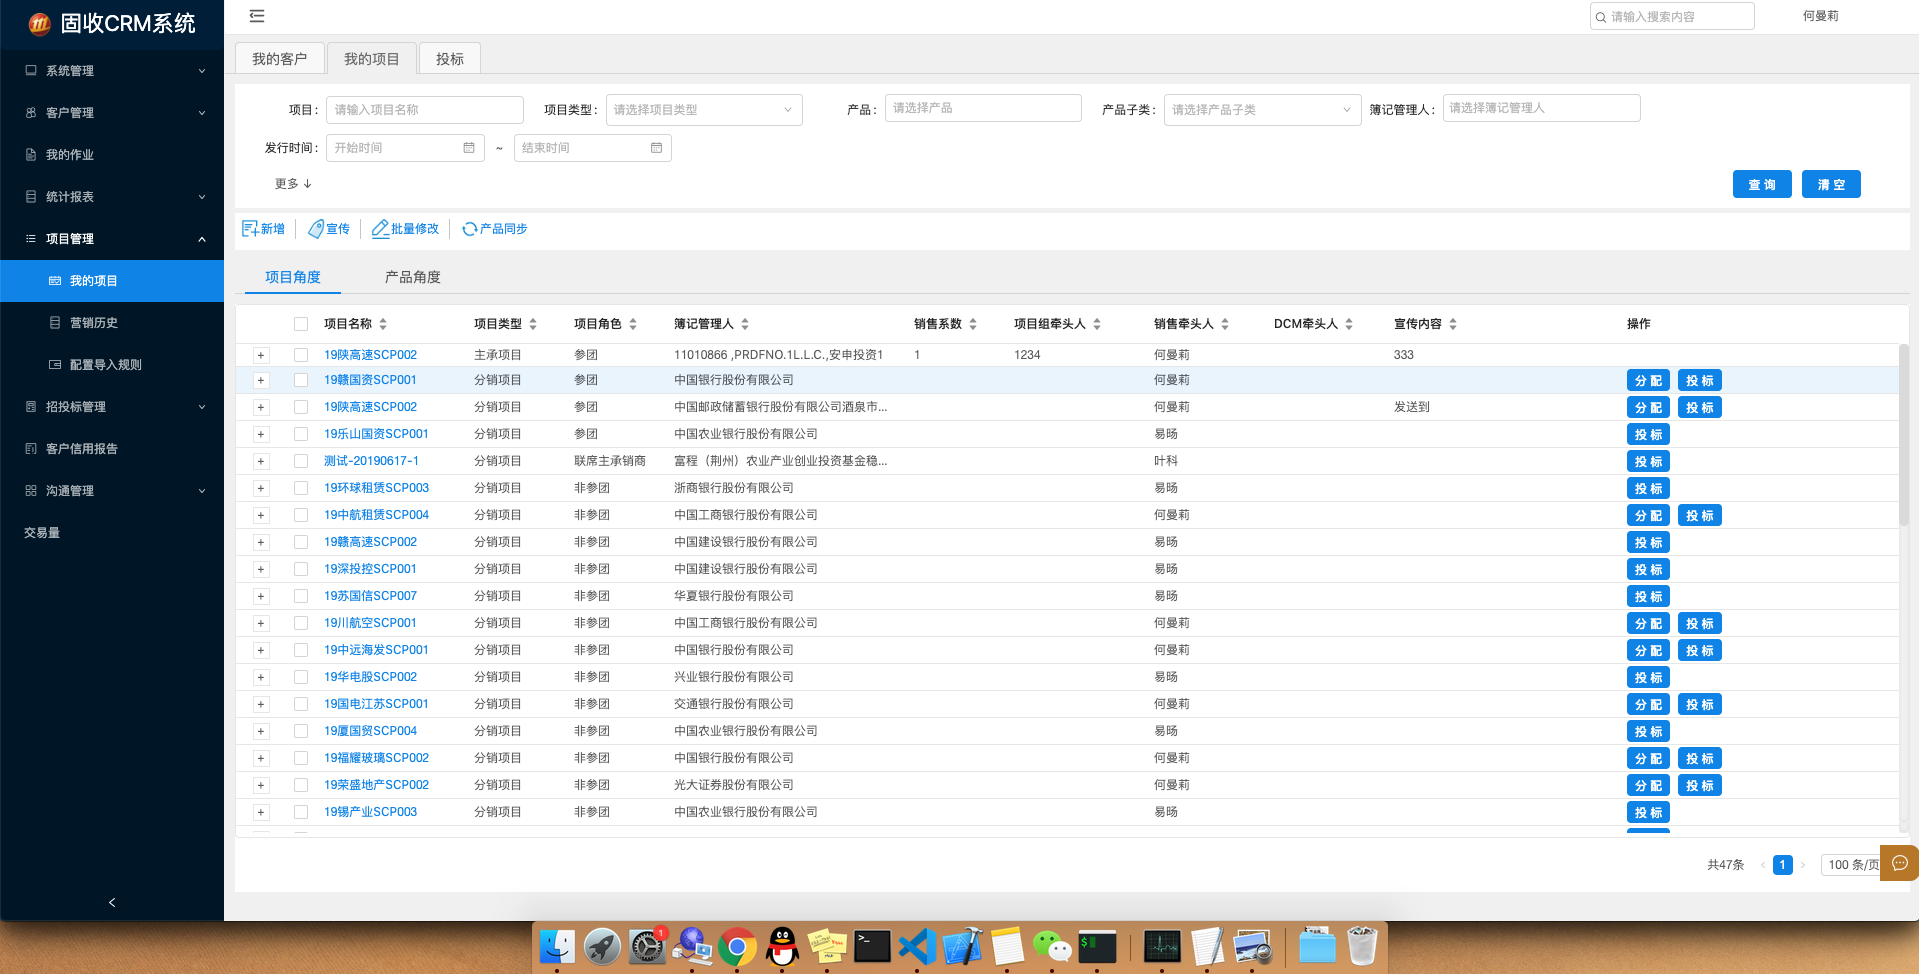Image resolution: width=1919 pixels, height=974 pixels.
Task: Click the 查询 search button
Action: tap(1762, 184)
